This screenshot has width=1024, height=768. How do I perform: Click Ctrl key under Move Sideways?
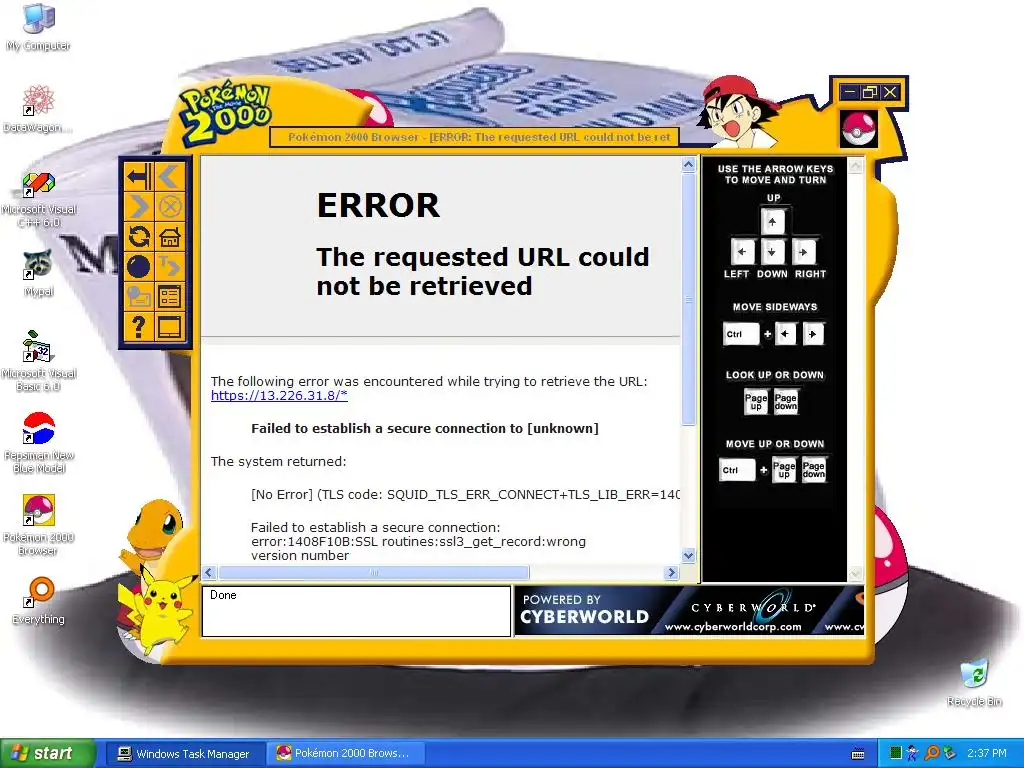741,334
